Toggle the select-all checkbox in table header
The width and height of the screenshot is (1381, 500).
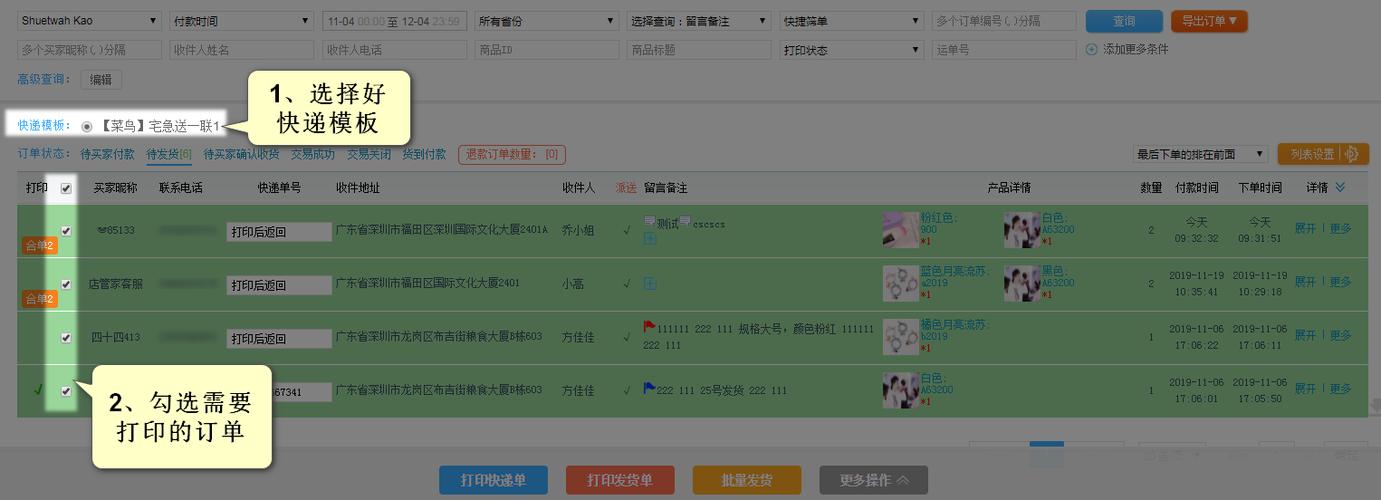coord(66,188)
